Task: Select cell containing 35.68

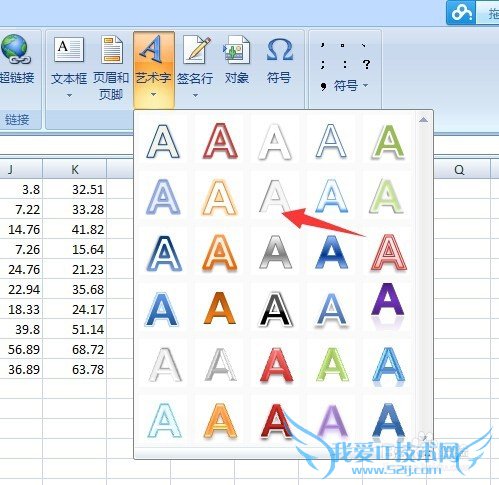Action: pyautogui.click(x=75, y=290)
